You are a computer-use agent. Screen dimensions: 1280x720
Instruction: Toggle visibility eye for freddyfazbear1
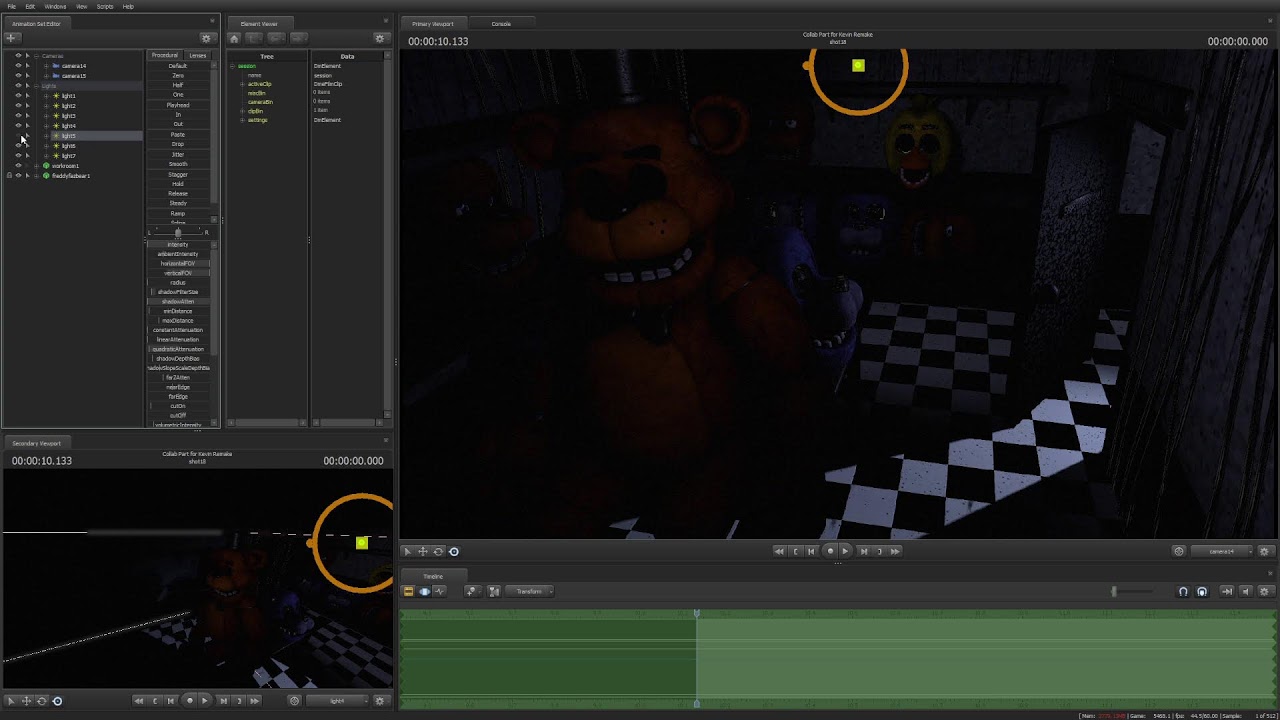pos(18,176)
